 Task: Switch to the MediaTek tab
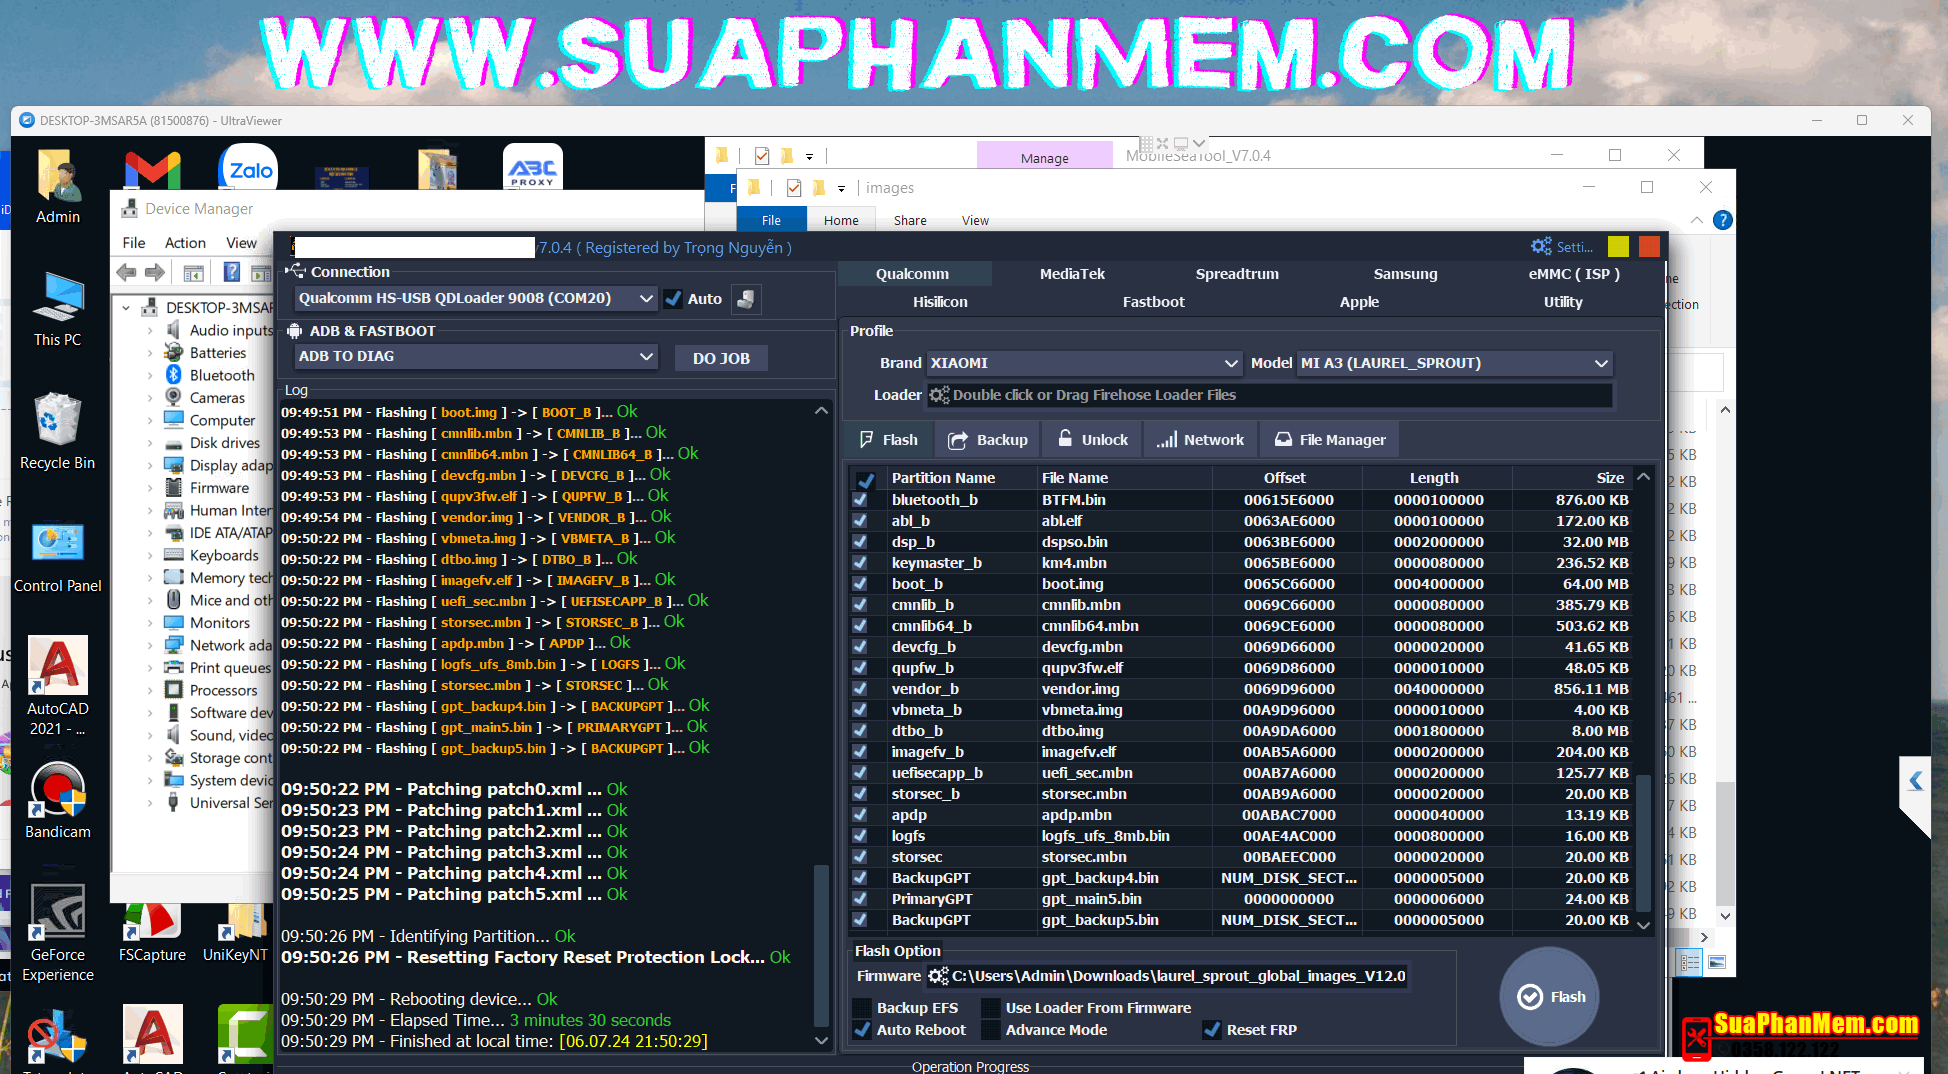click(1072, 274)
